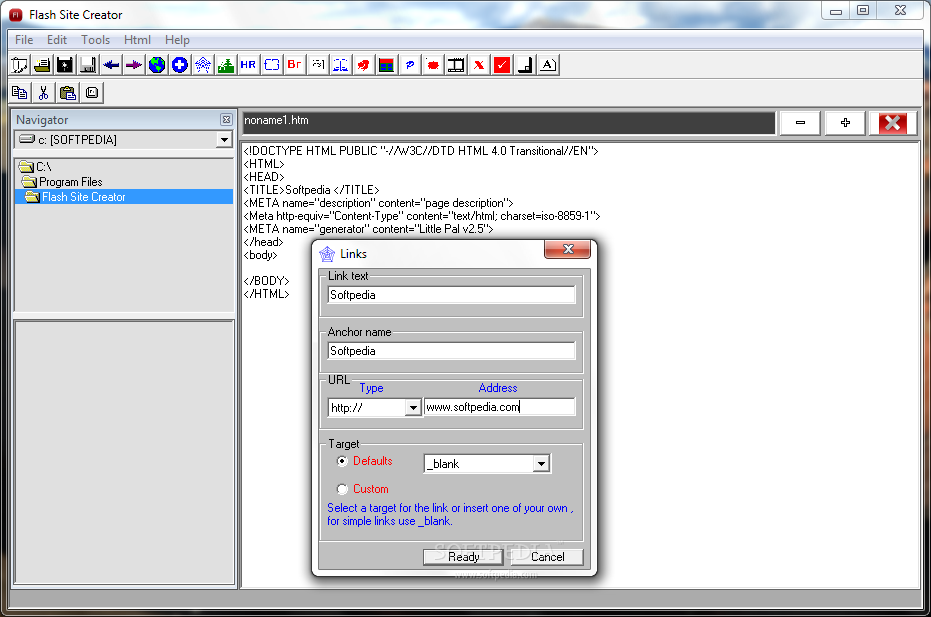Screen dimensions: 931x617
Task: Click the green landscape image icon
Action: click(226, 65)
